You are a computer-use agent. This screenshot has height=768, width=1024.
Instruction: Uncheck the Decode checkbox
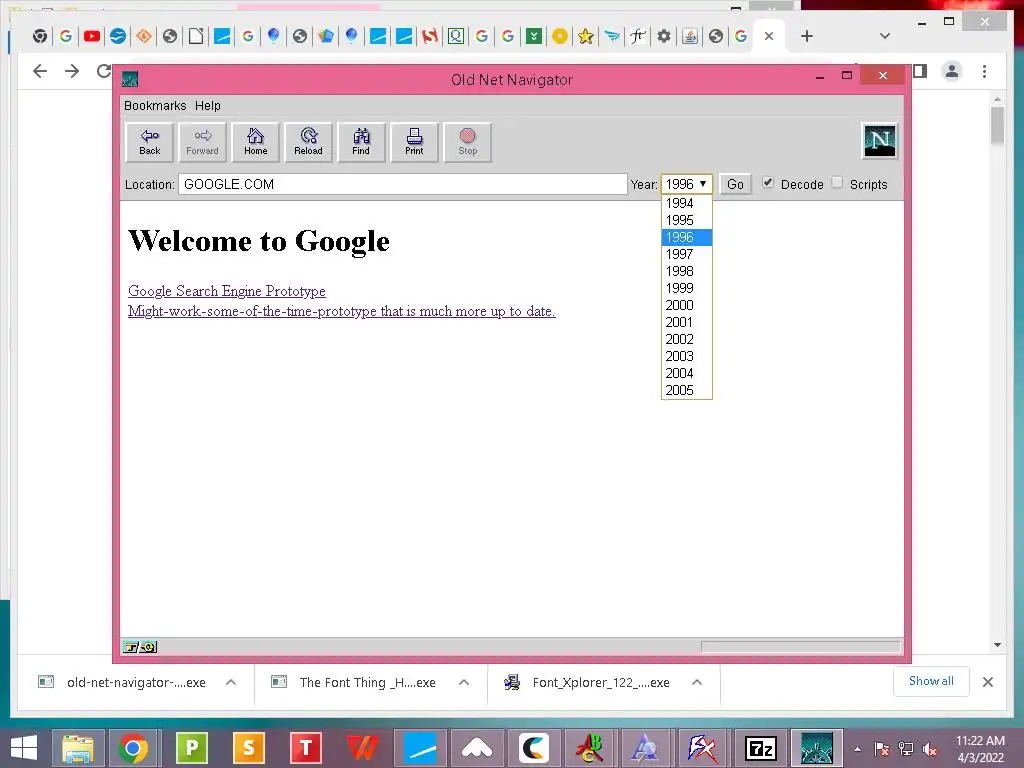[768, 183]
